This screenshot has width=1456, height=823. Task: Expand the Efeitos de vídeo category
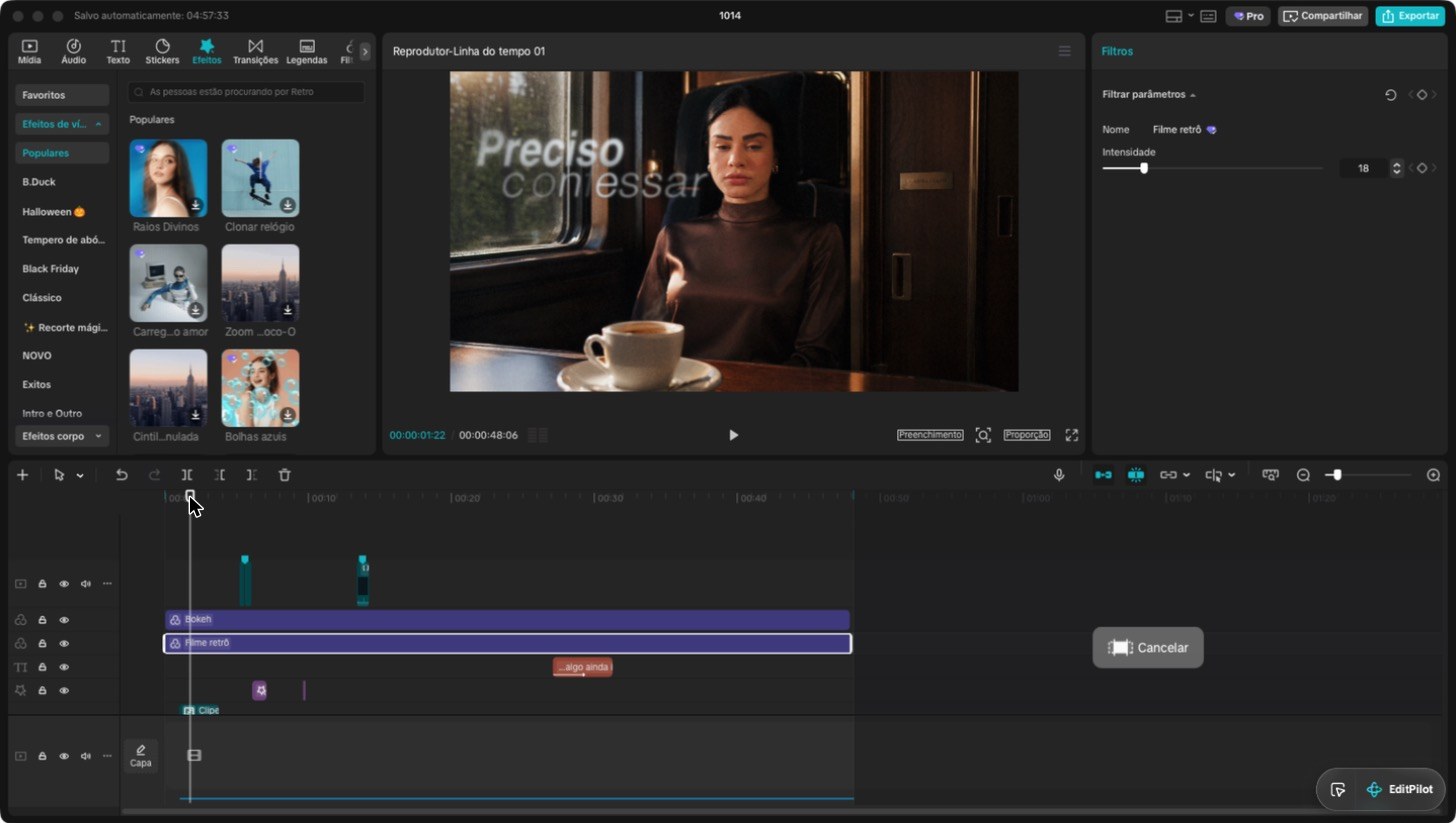click(x=62, y=124)
